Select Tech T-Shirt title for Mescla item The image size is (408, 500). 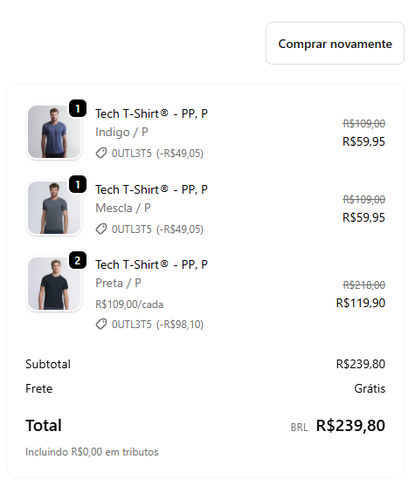pyautogui.click(x=151, y=190)
